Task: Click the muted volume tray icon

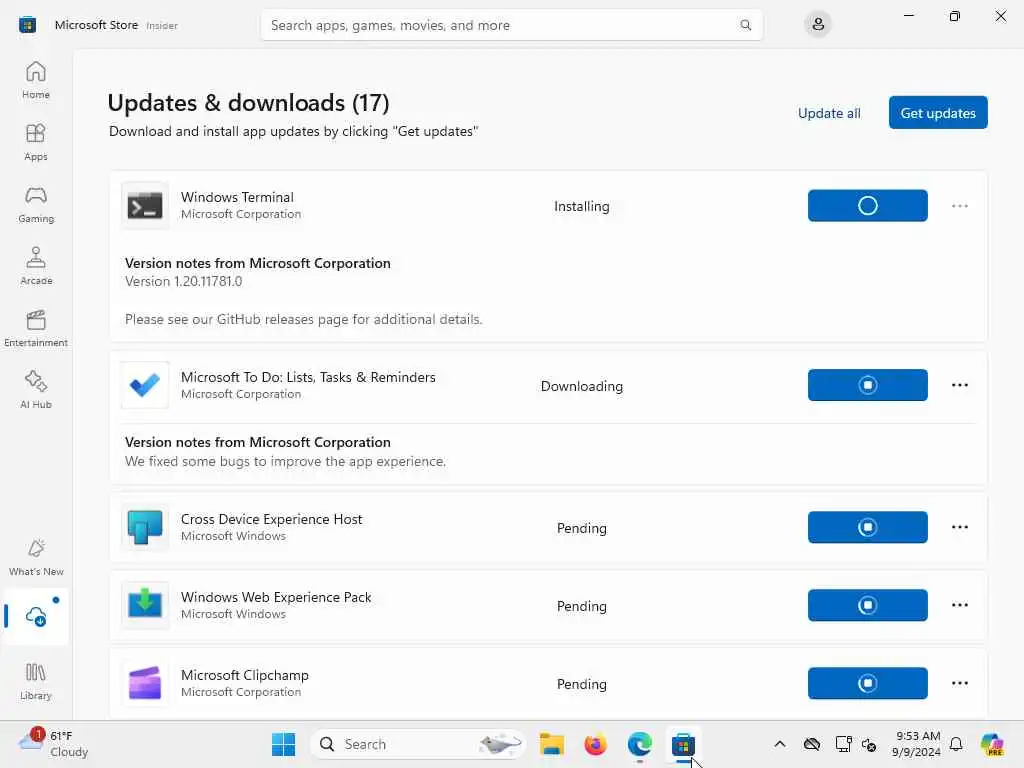Action: coord(869,744)
